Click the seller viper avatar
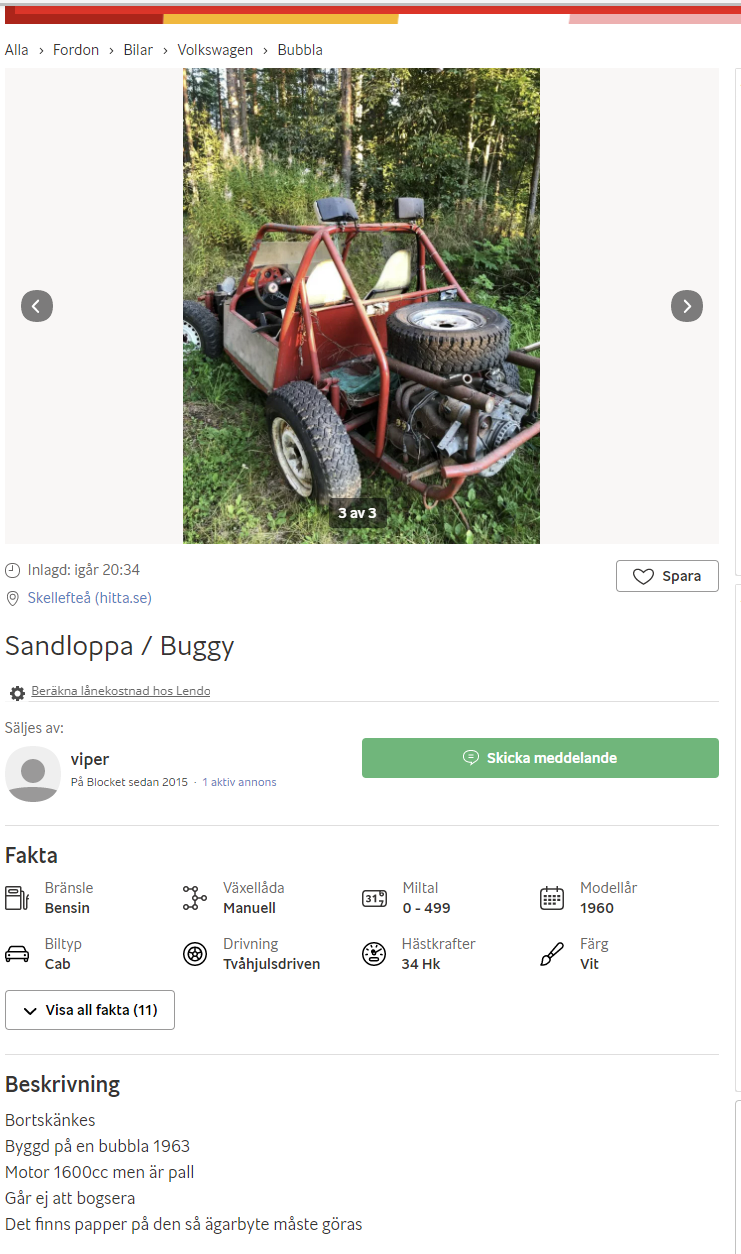741x1254 pixels. click(x=33, y=773)
